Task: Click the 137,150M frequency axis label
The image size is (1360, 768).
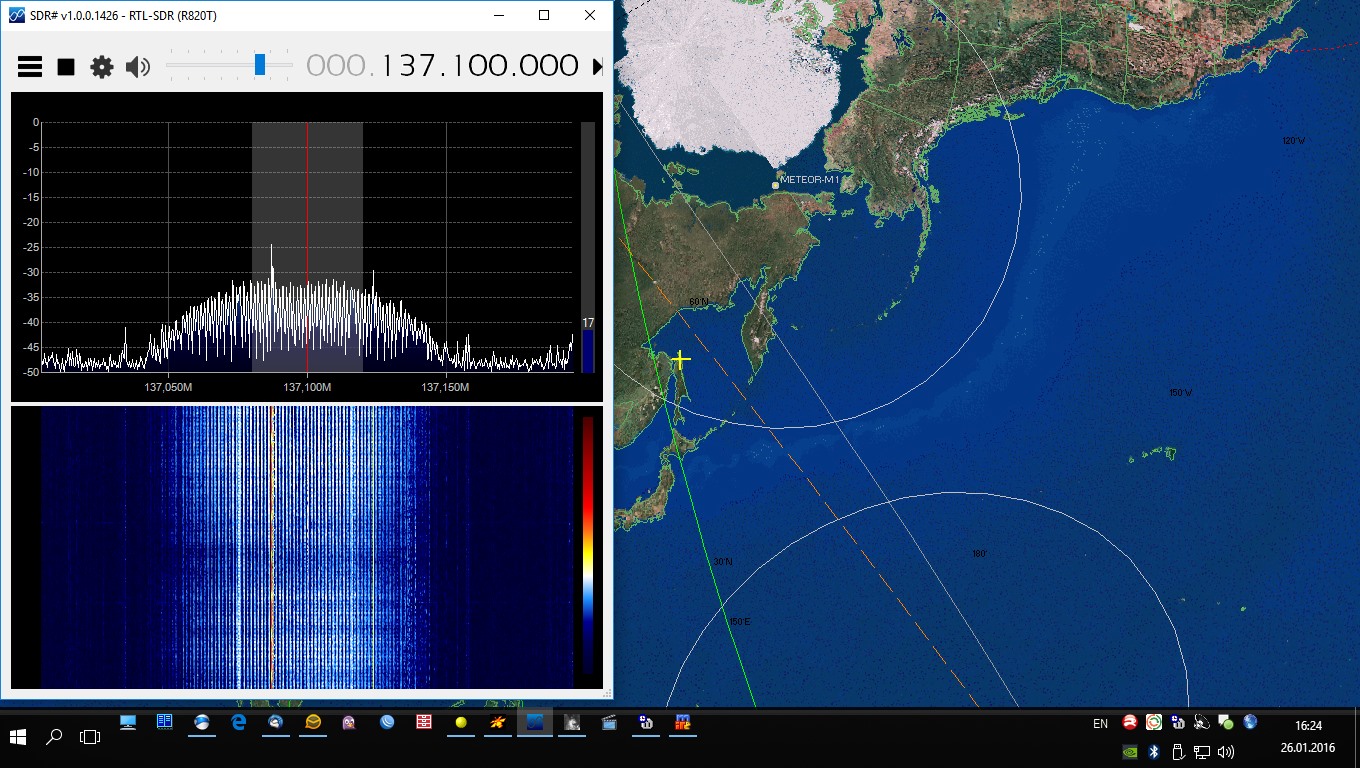Action: click(x=446, y=387)
